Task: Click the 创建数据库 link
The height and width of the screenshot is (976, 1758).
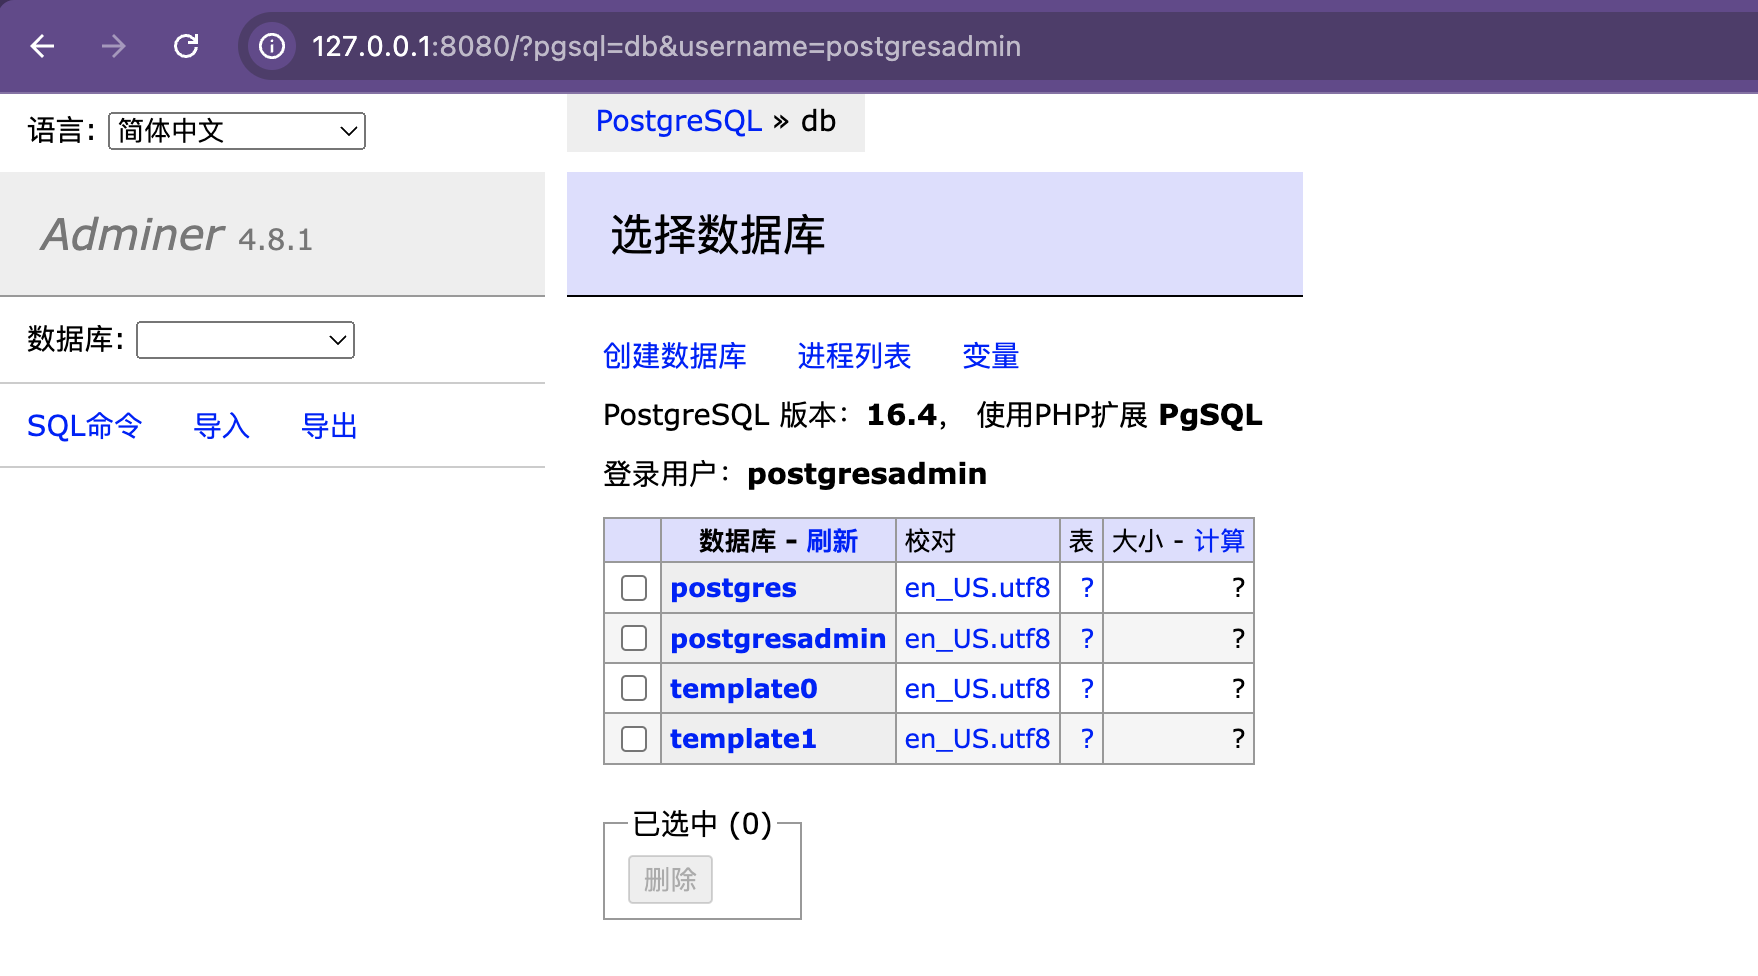Action: [674, 356]
